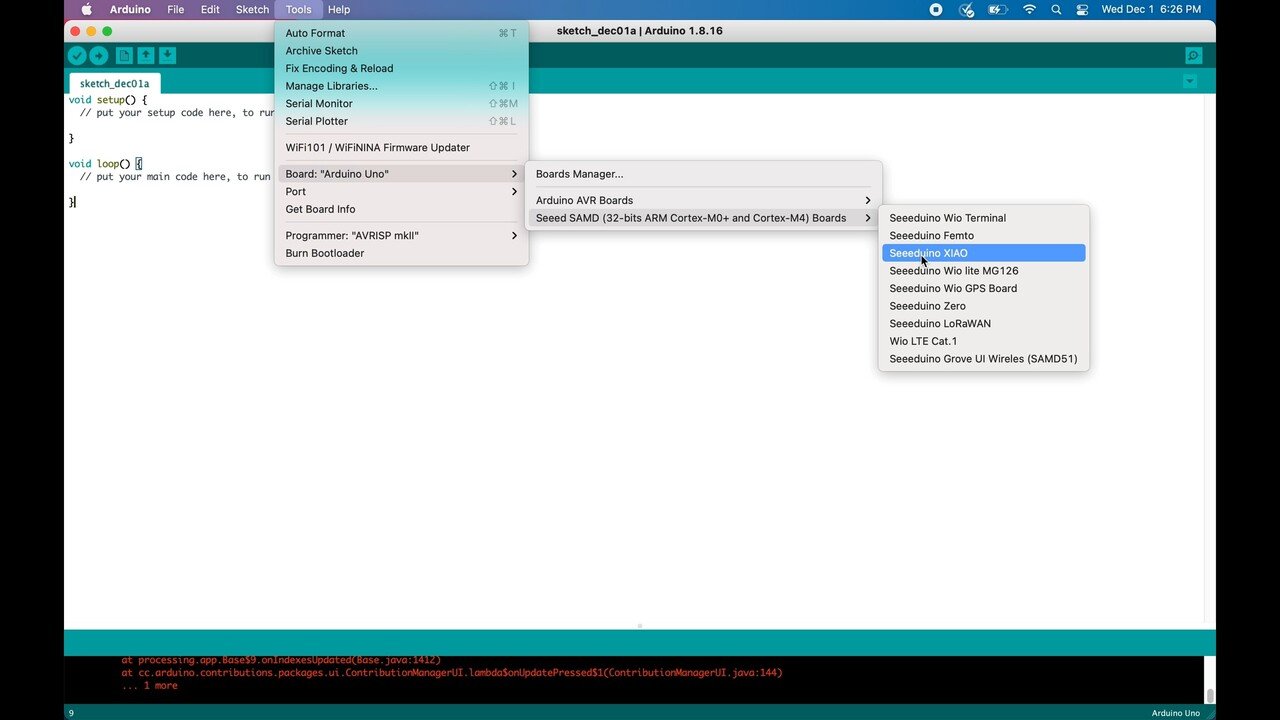This screenshot has width=1280, height=720.
Task: Save the sketch with the Save icon
Action: coord(168,56)
